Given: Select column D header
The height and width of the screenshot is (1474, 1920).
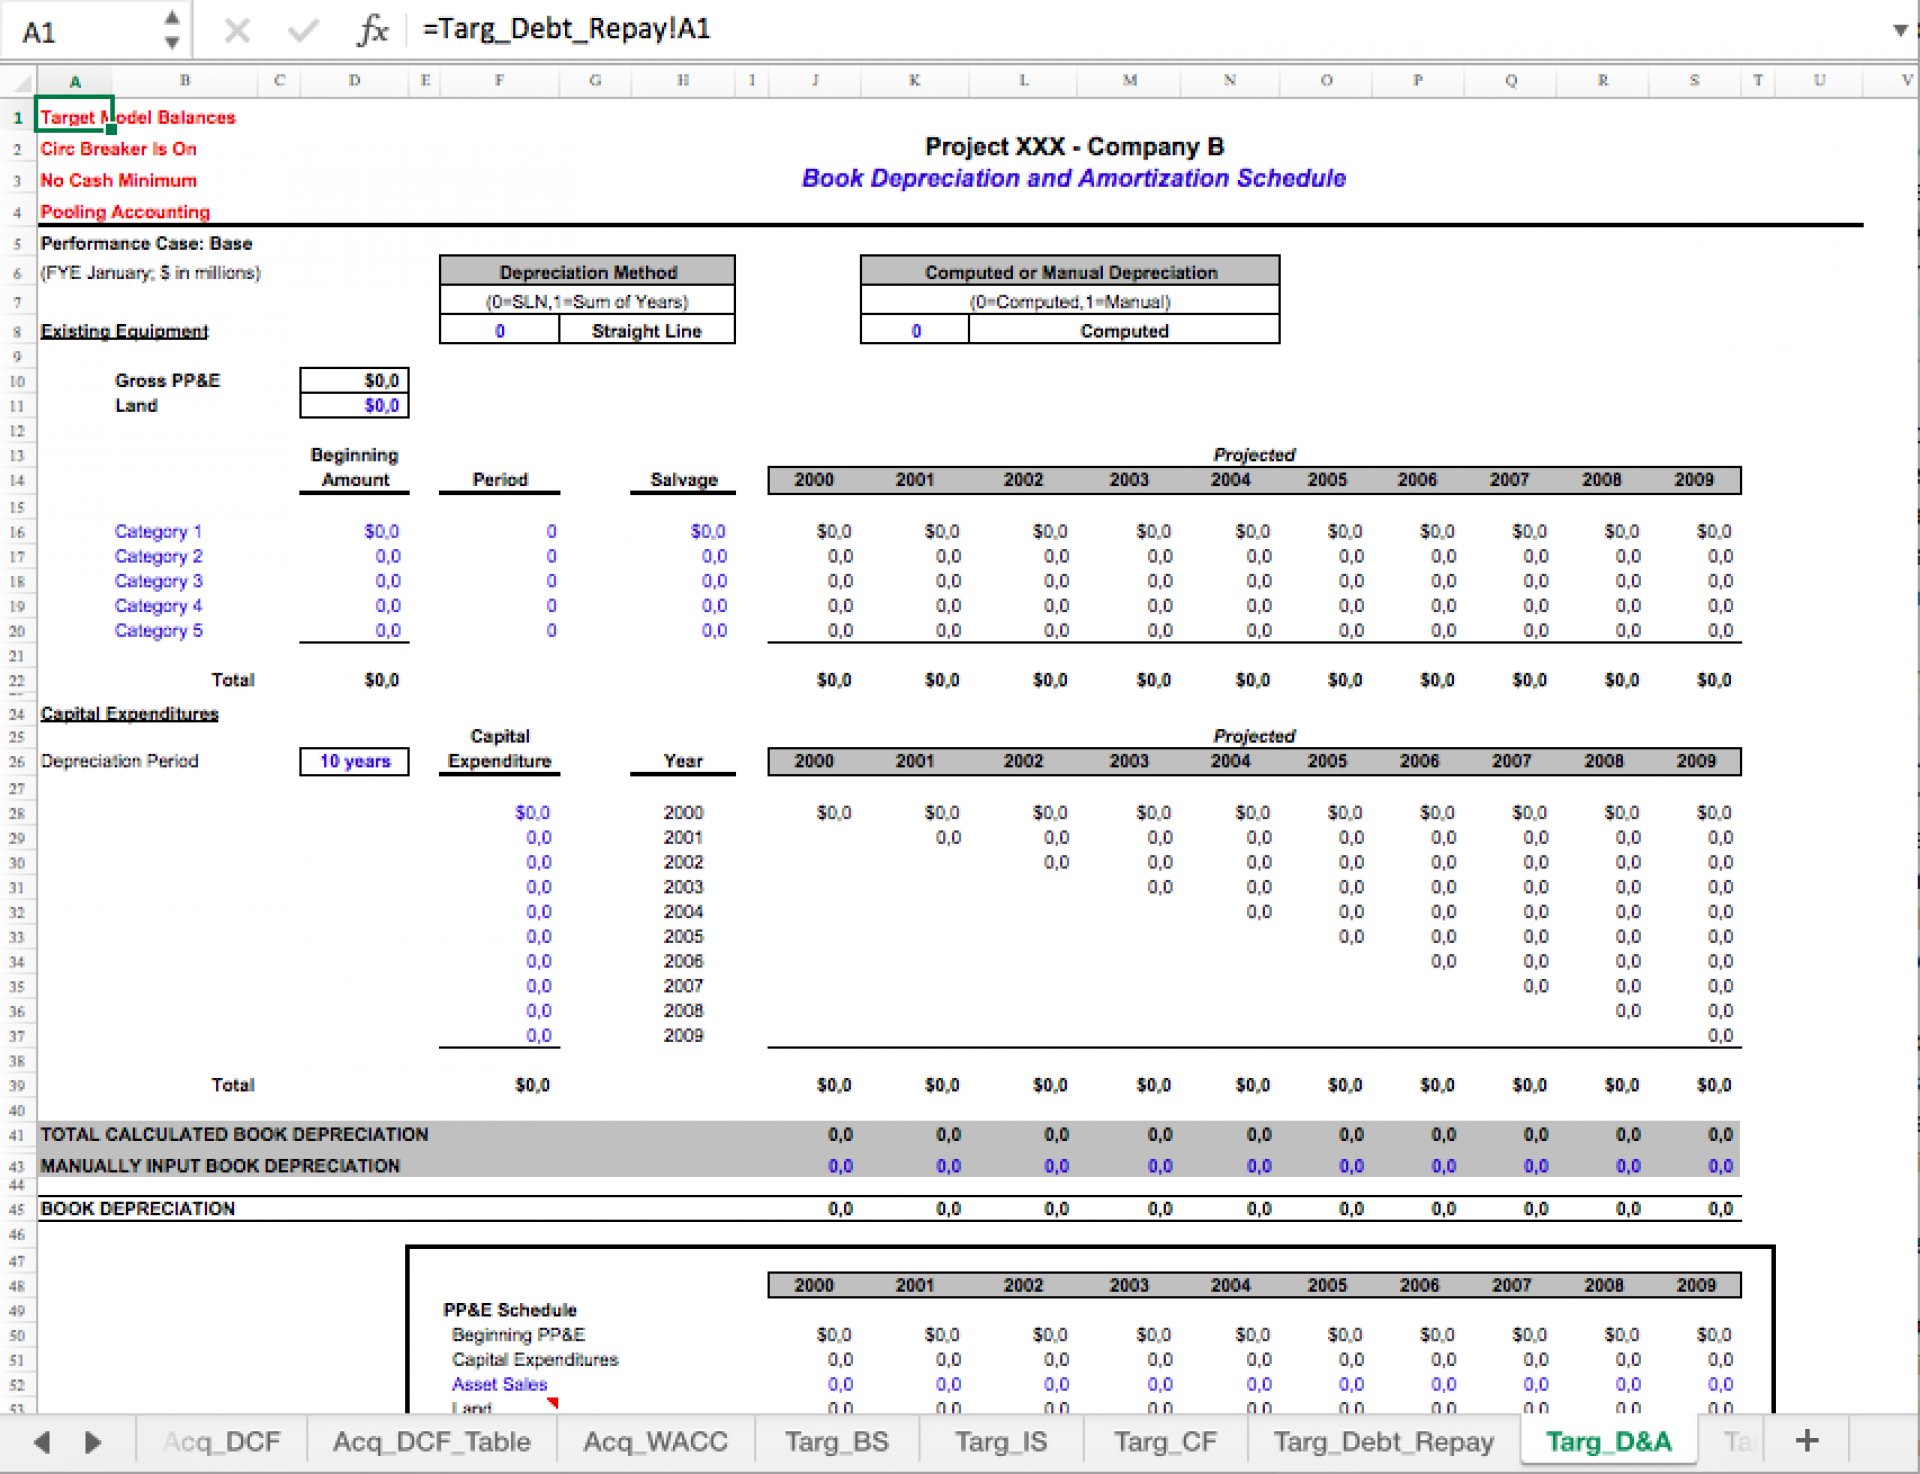Looking at the screenshot, I should coord(354,81).
